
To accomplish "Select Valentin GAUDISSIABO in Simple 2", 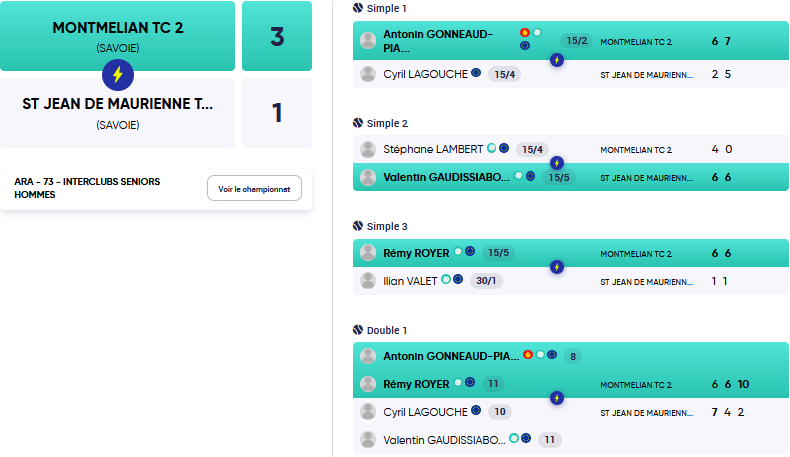I will point(446,177).
